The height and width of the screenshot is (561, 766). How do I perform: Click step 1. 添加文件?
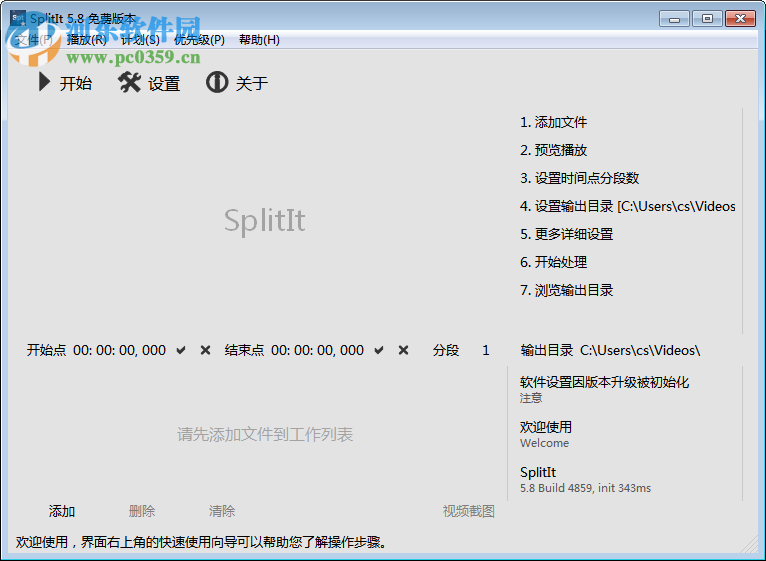pos(553,122)
